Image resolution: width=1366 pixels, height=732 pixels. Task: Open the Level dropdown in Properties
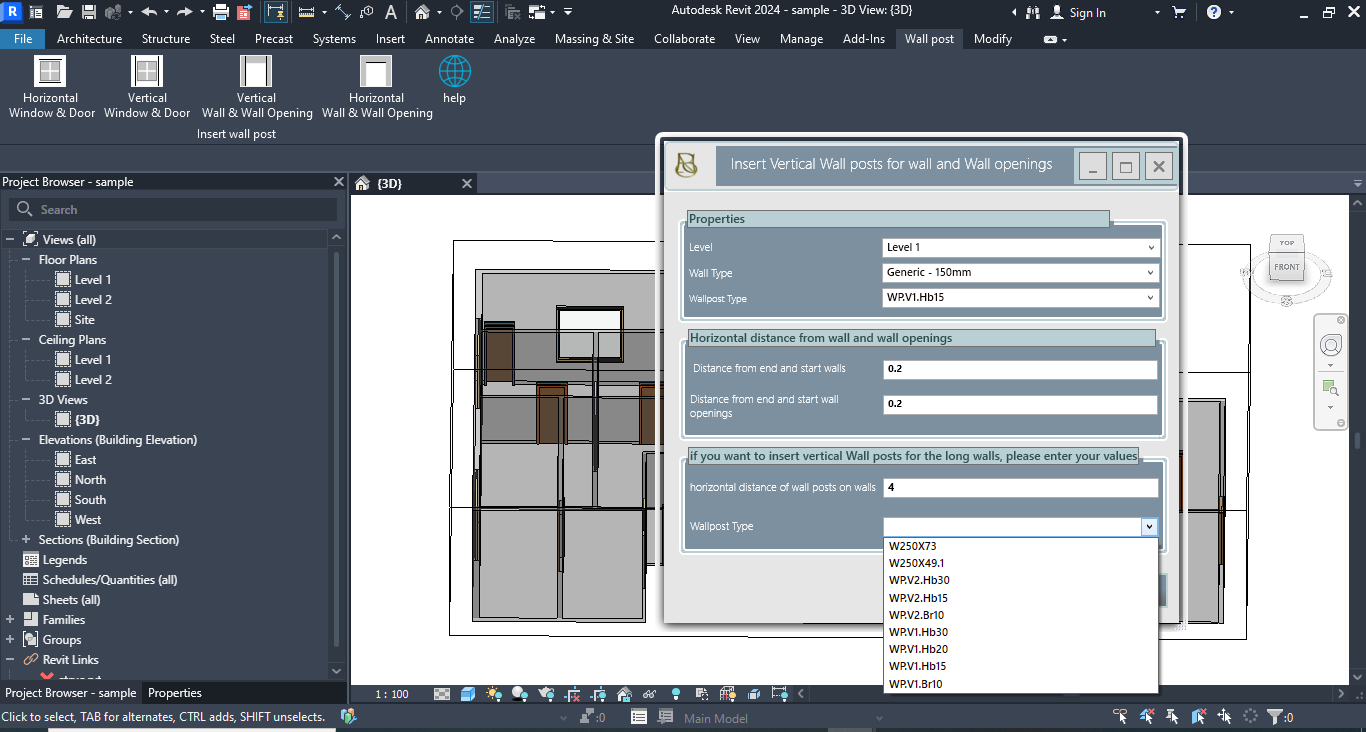[1020, 247]
